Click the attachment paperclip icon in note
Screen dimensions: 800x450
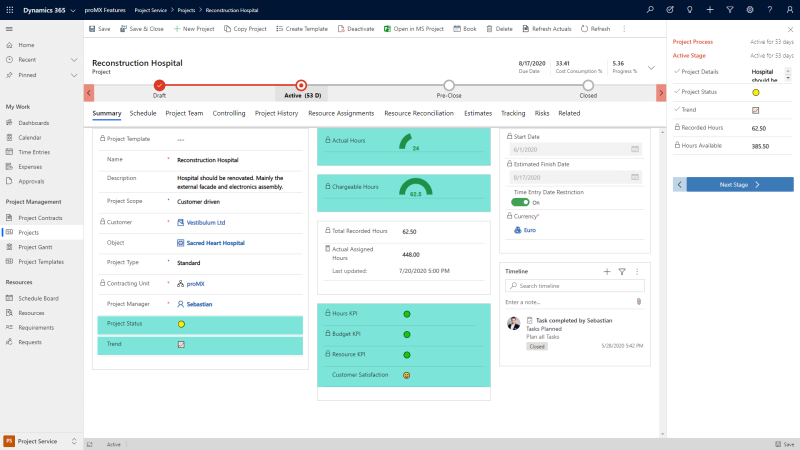[638, 301]
